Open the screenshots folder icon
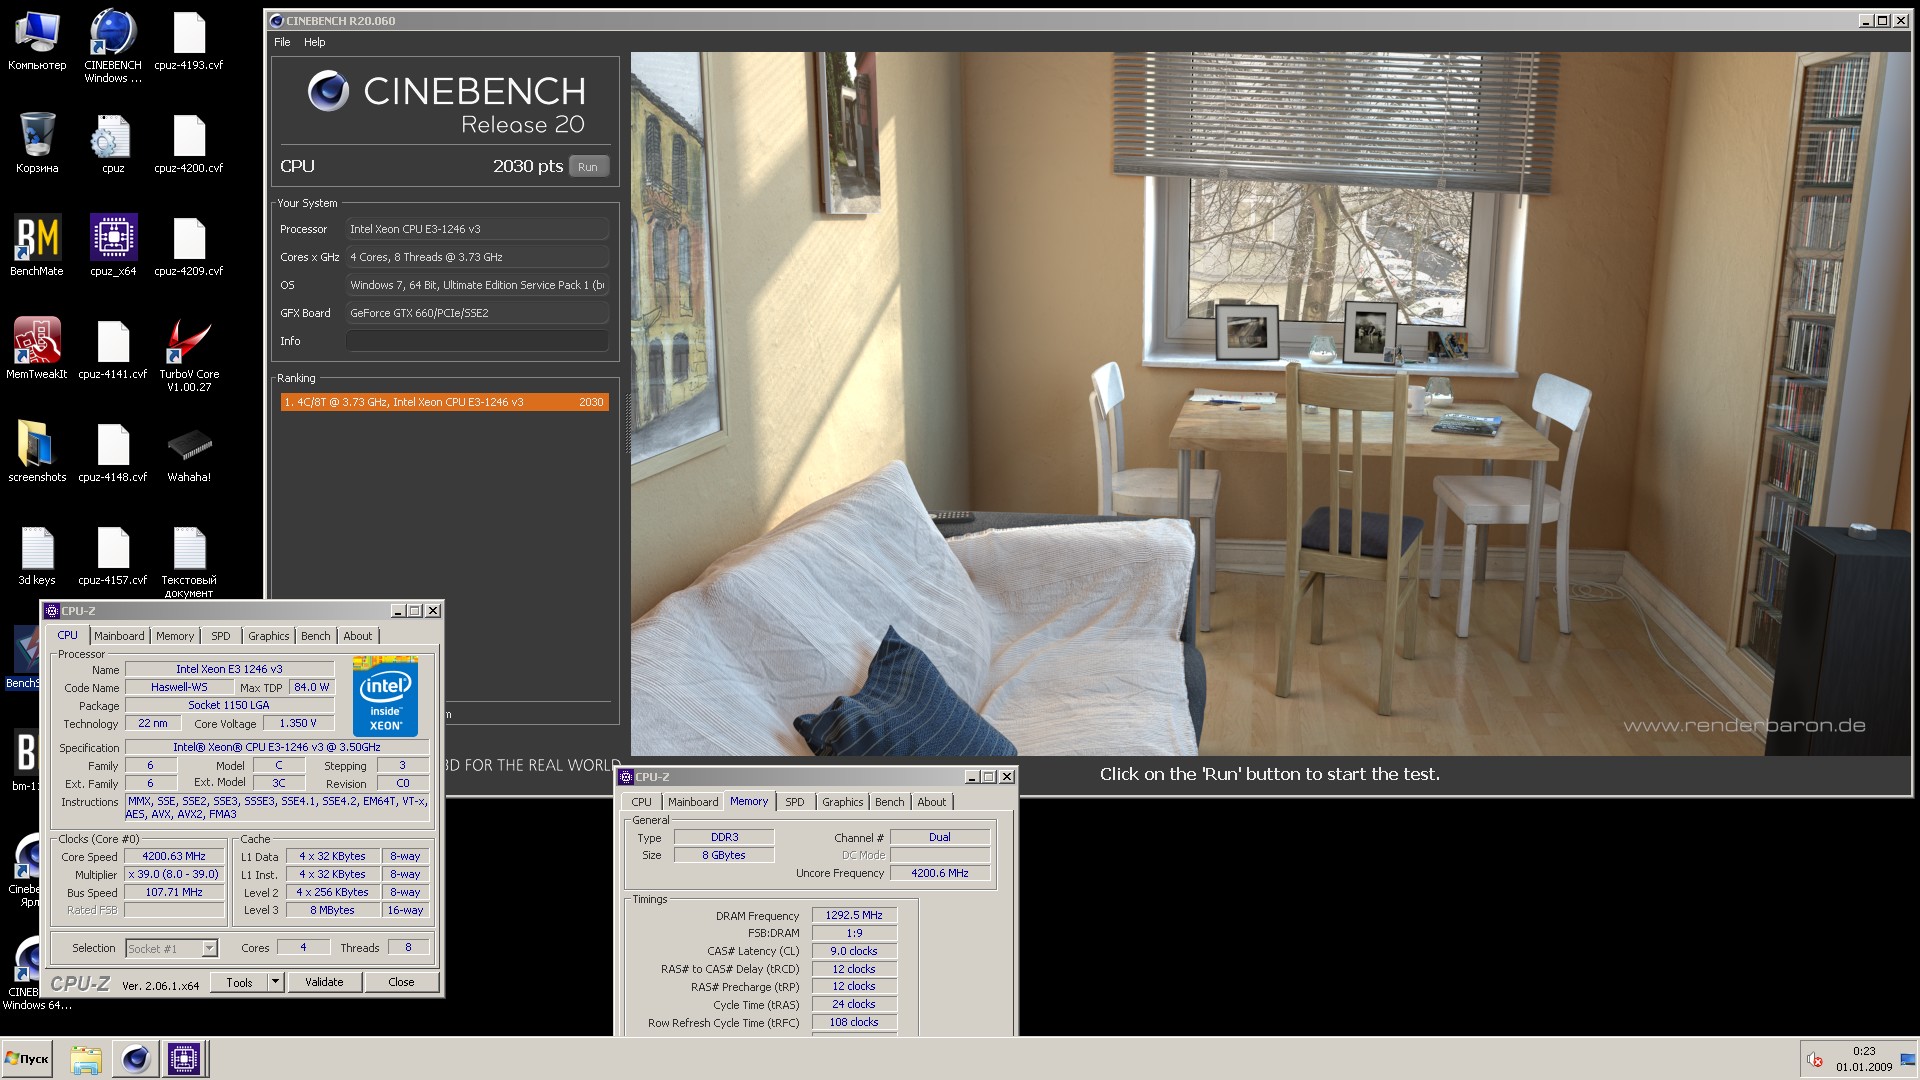 37,452
